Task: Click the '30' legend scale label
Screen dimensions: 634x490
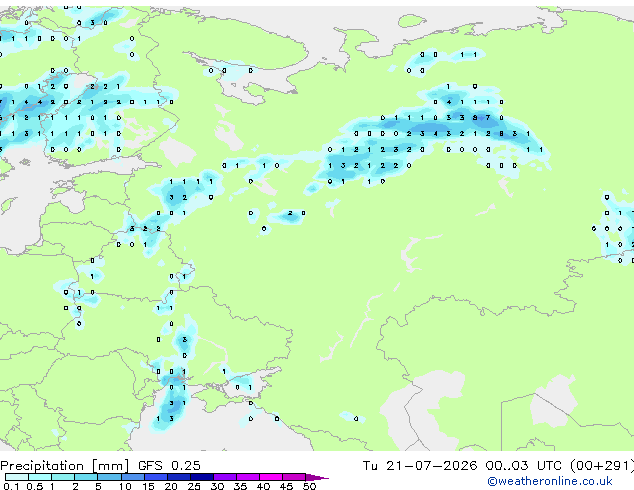Action: [x=217, y=486]
